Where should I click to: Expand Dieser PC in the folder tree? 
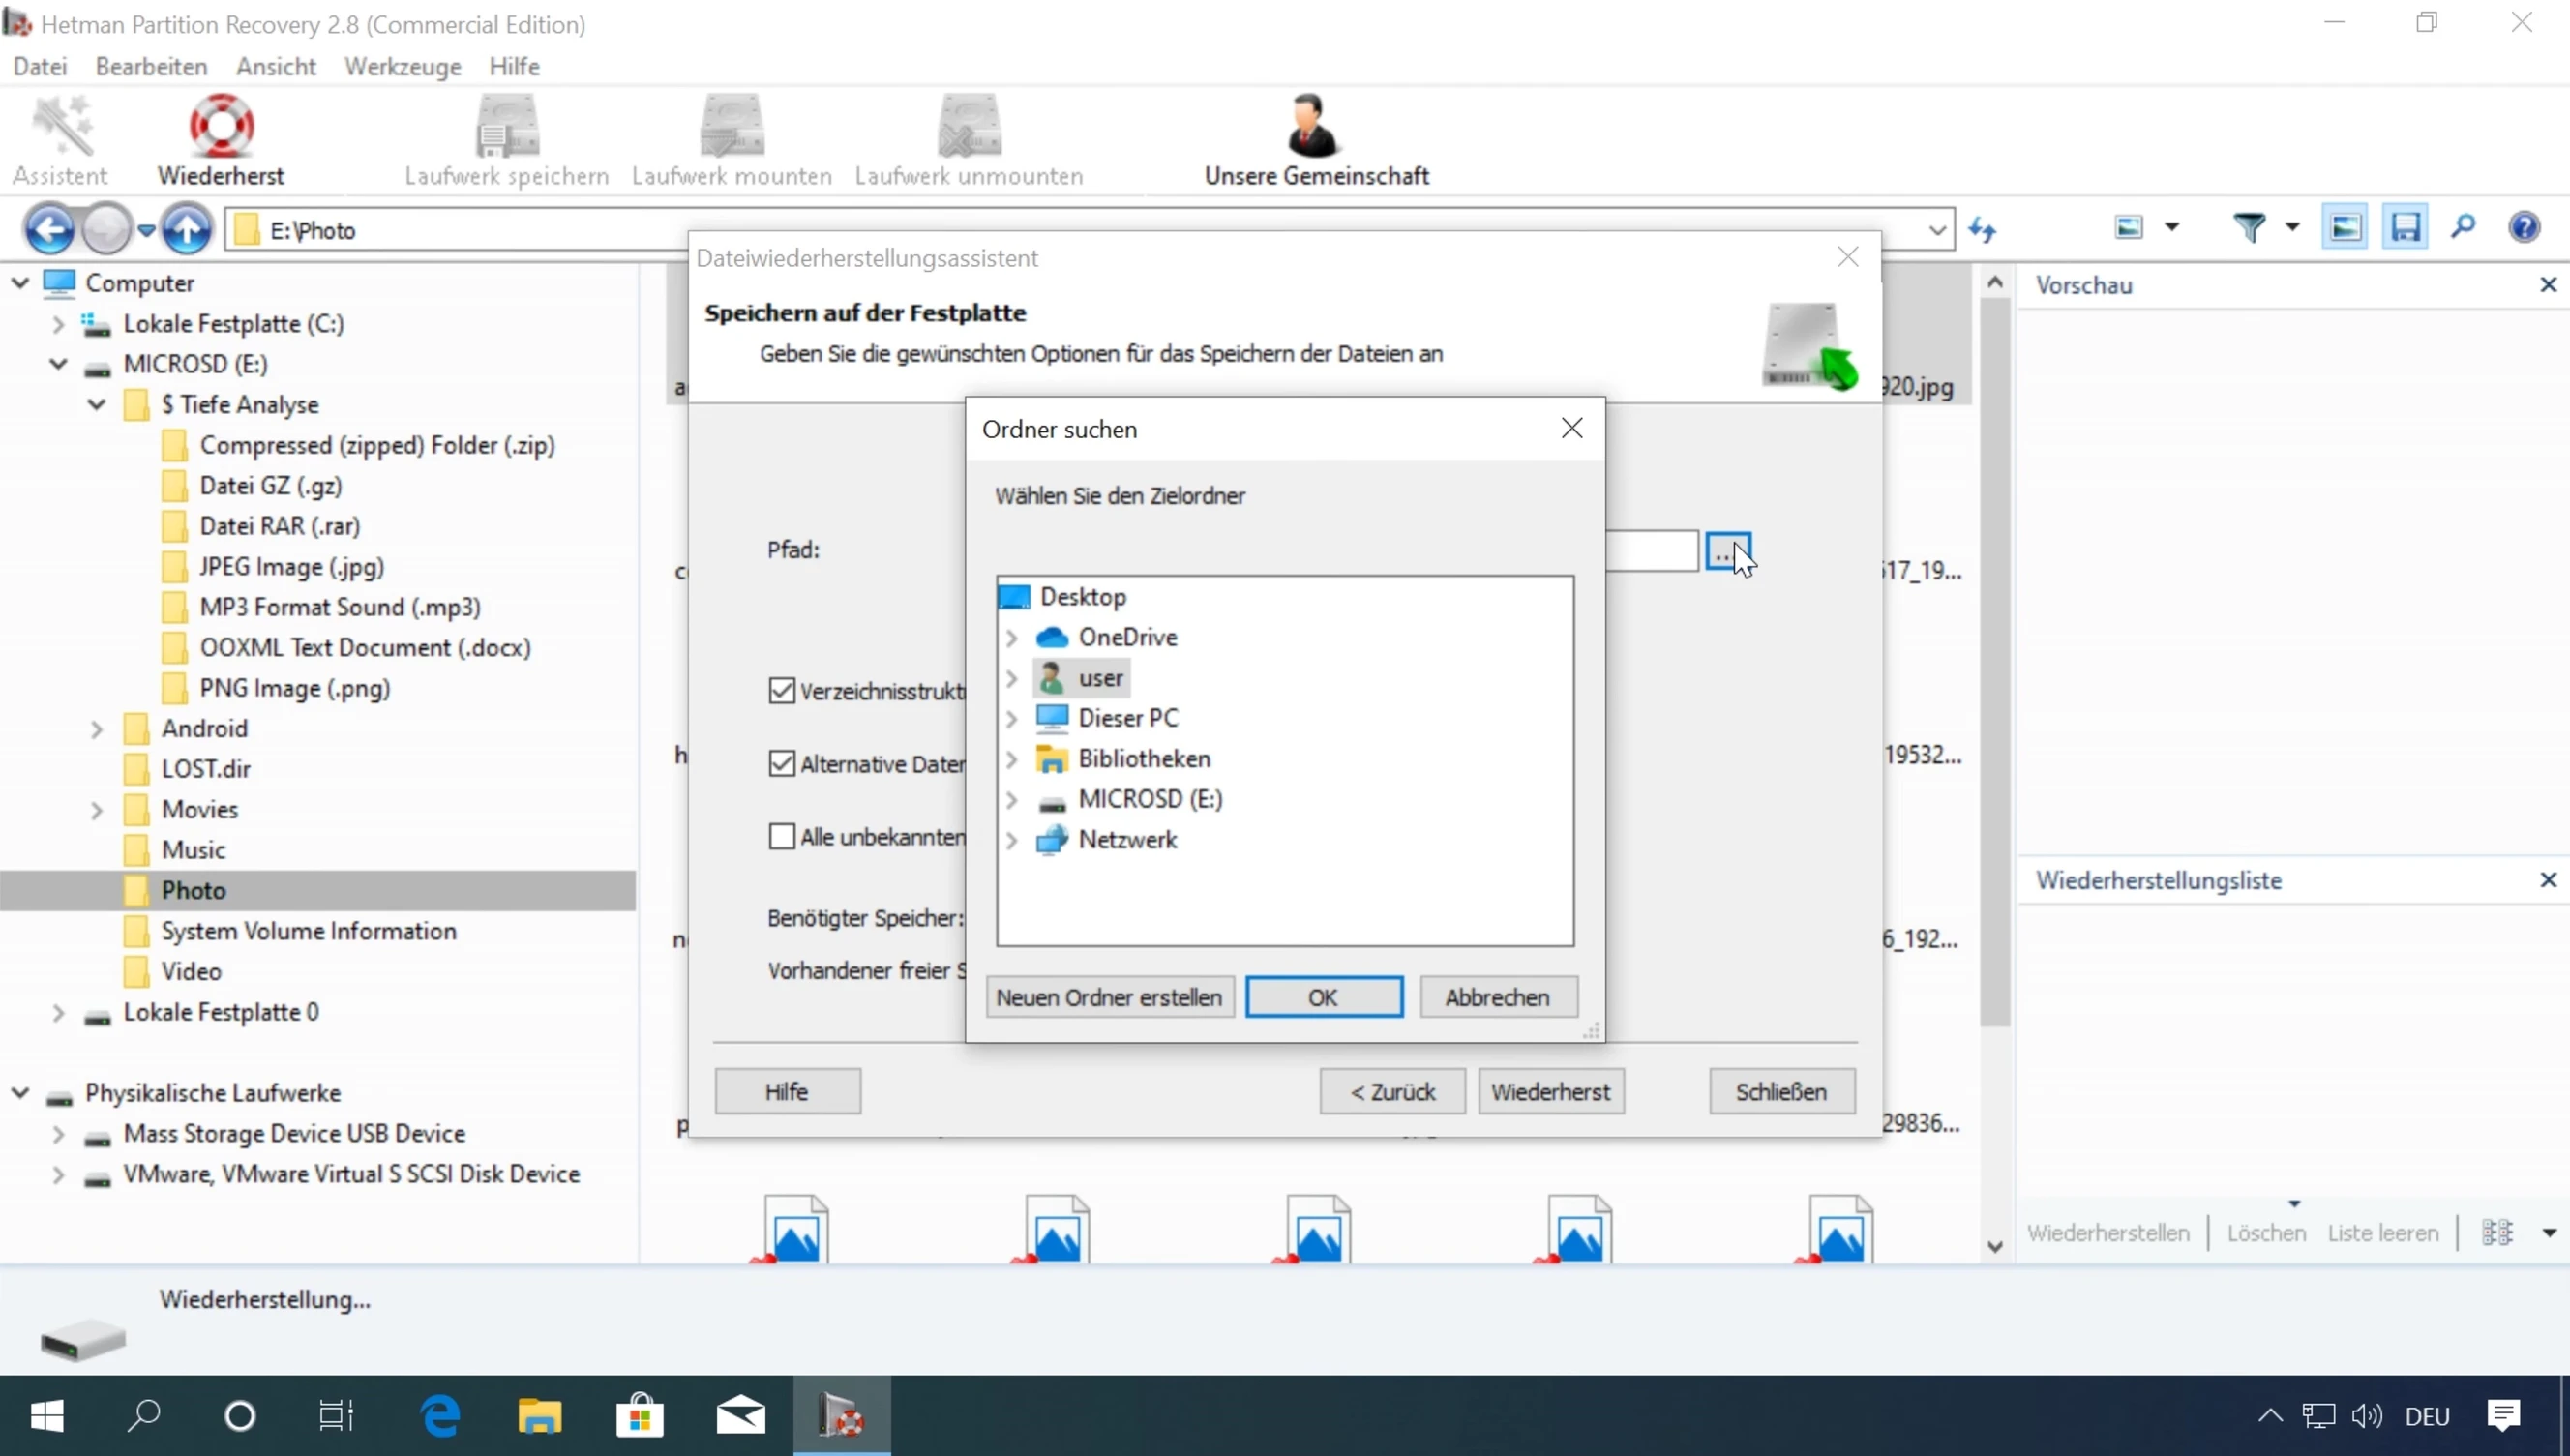coord(1012,719)
